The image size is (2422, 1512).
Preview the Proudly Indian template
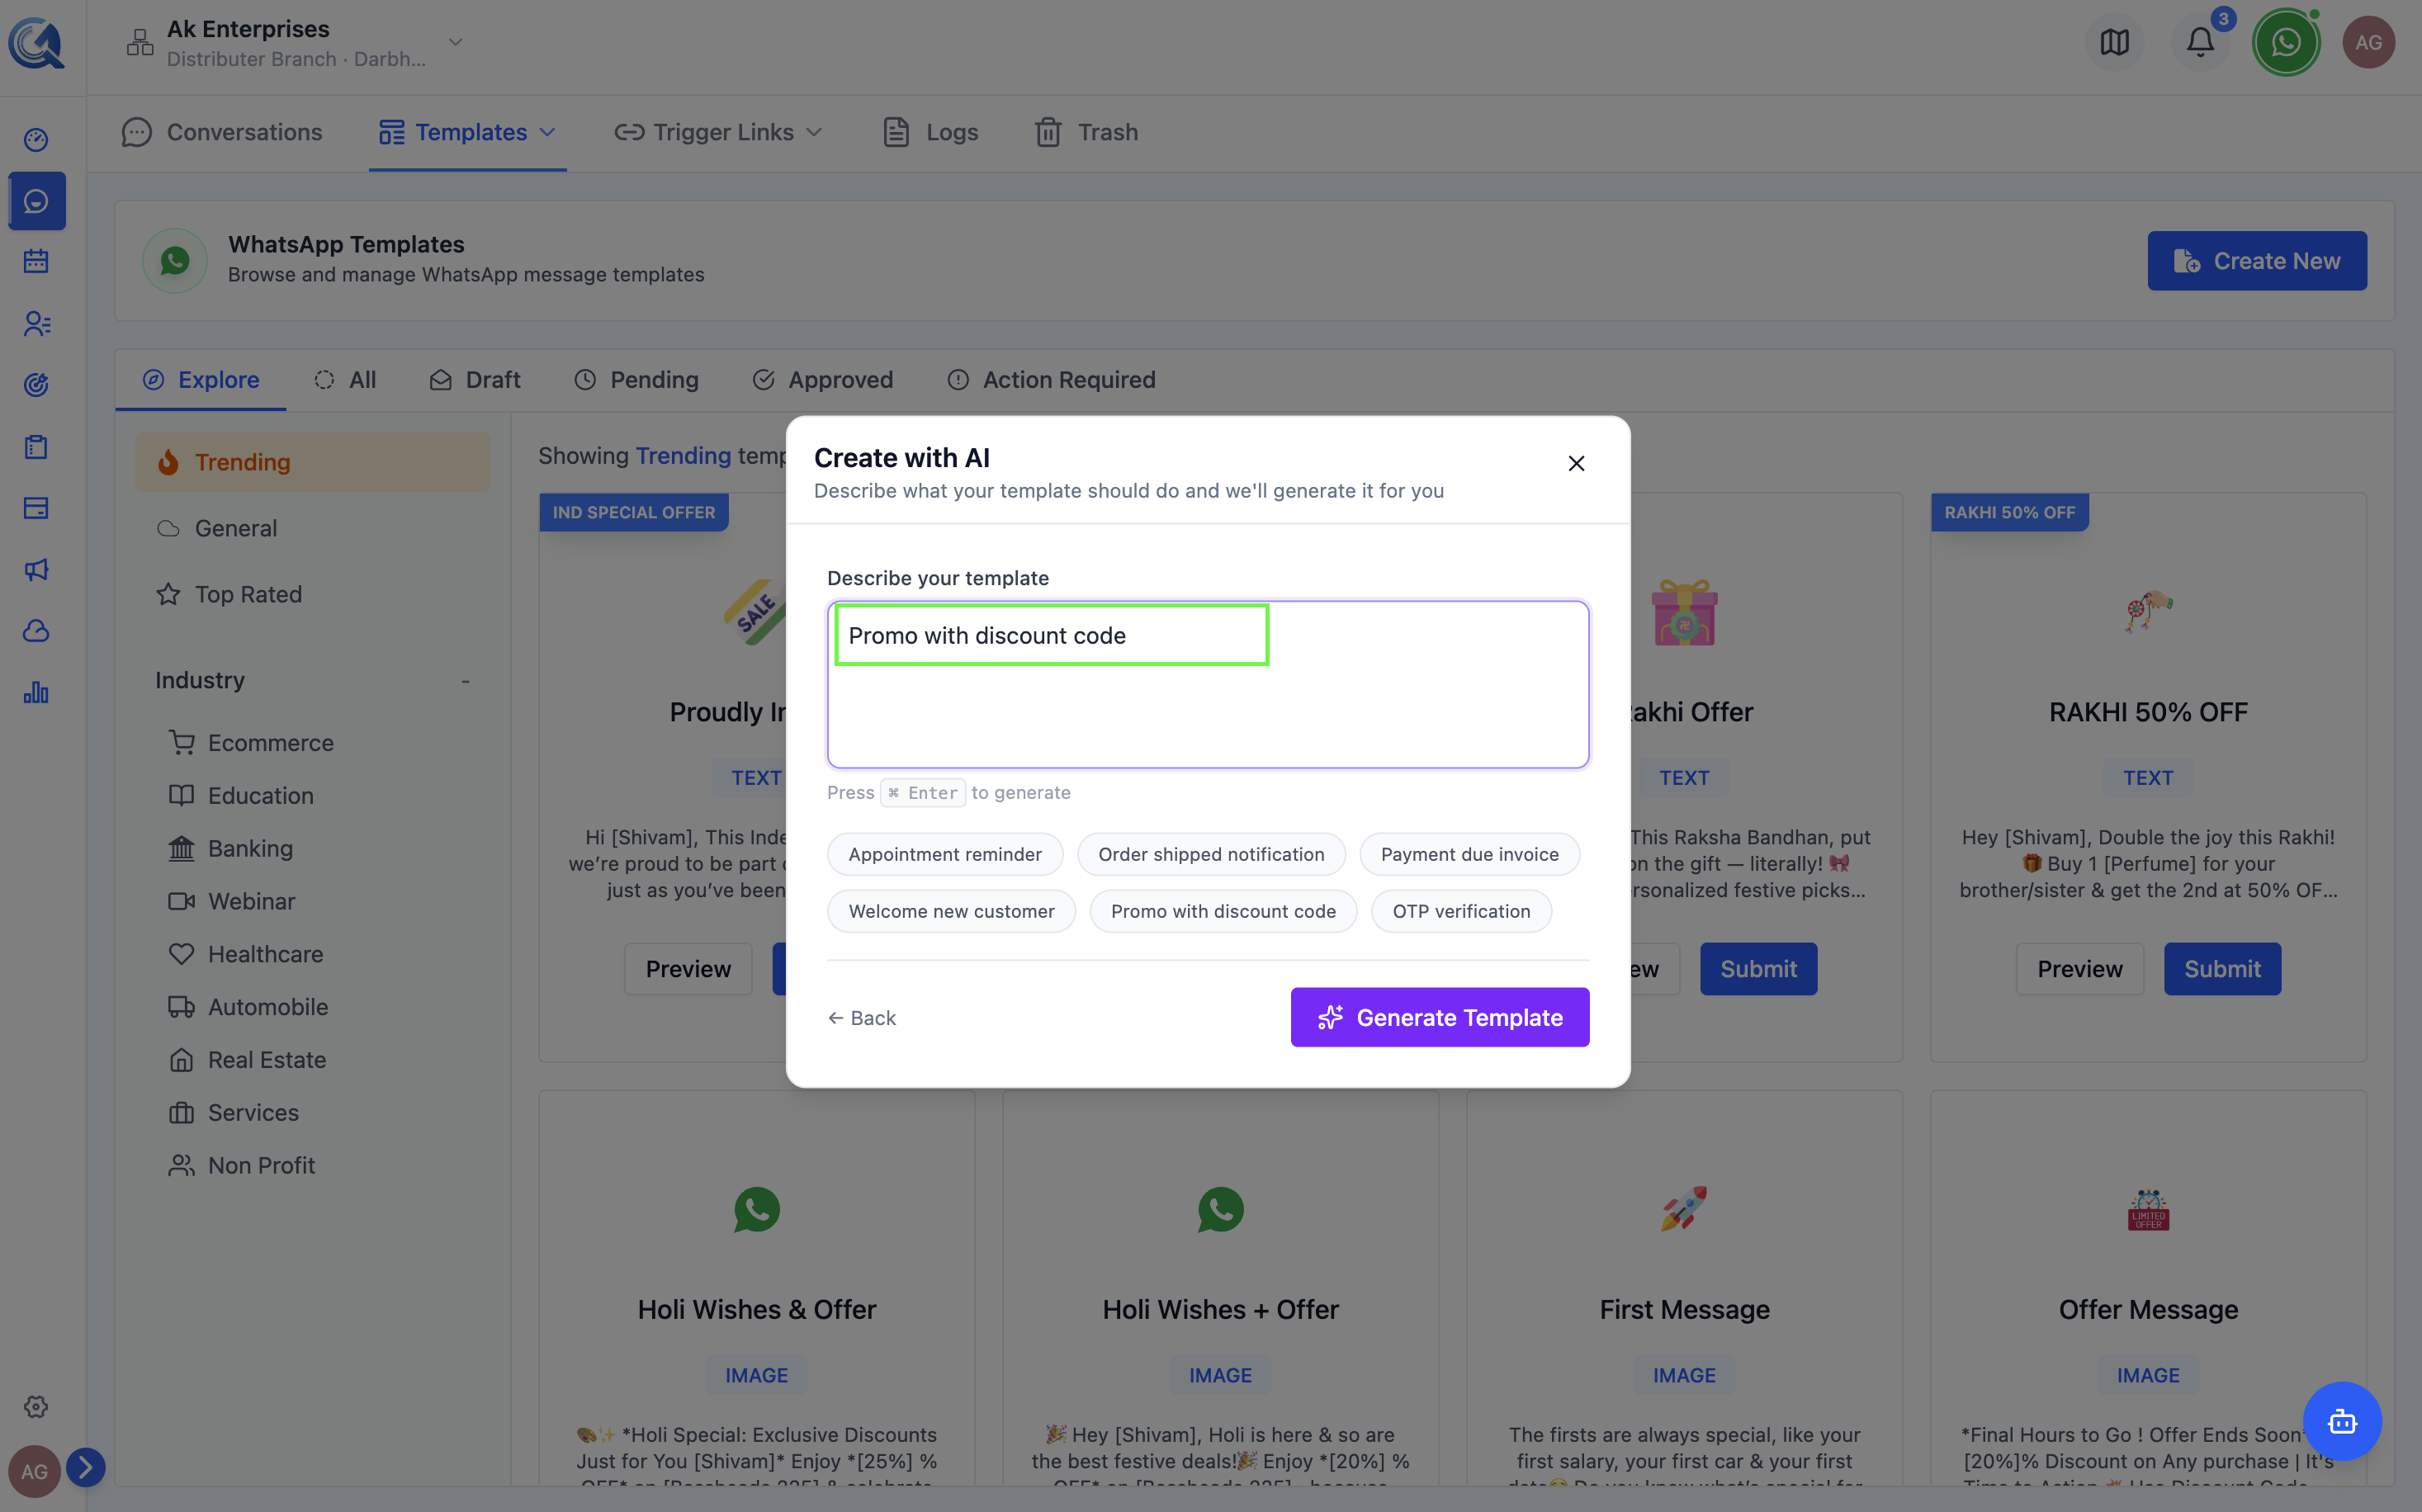(x=688, y=969)
